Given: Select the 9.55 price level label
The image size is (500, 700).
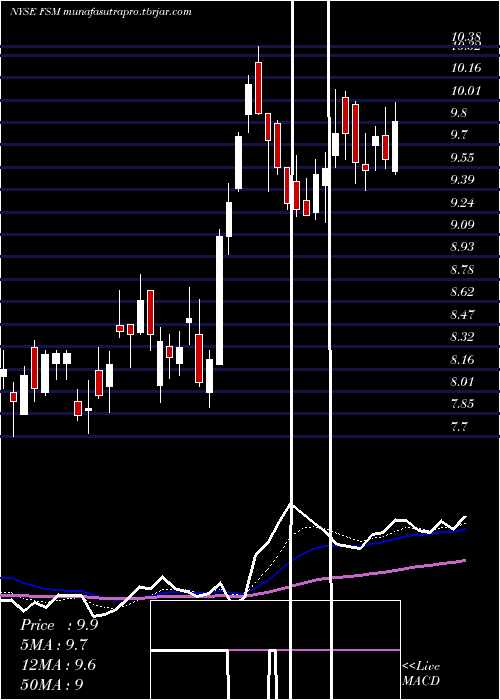Looking at the screenshot, I should click(464, 158).
